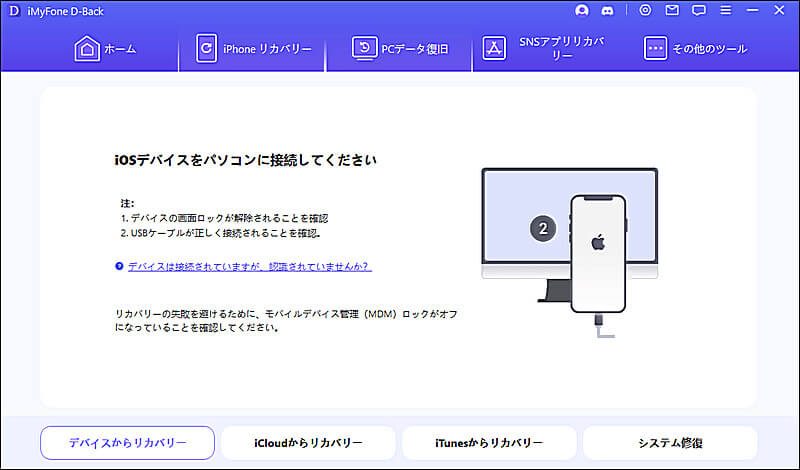Open SNSアプリリカバリー tab
Viewport: 800px width, 470px height.
[544, 49]
